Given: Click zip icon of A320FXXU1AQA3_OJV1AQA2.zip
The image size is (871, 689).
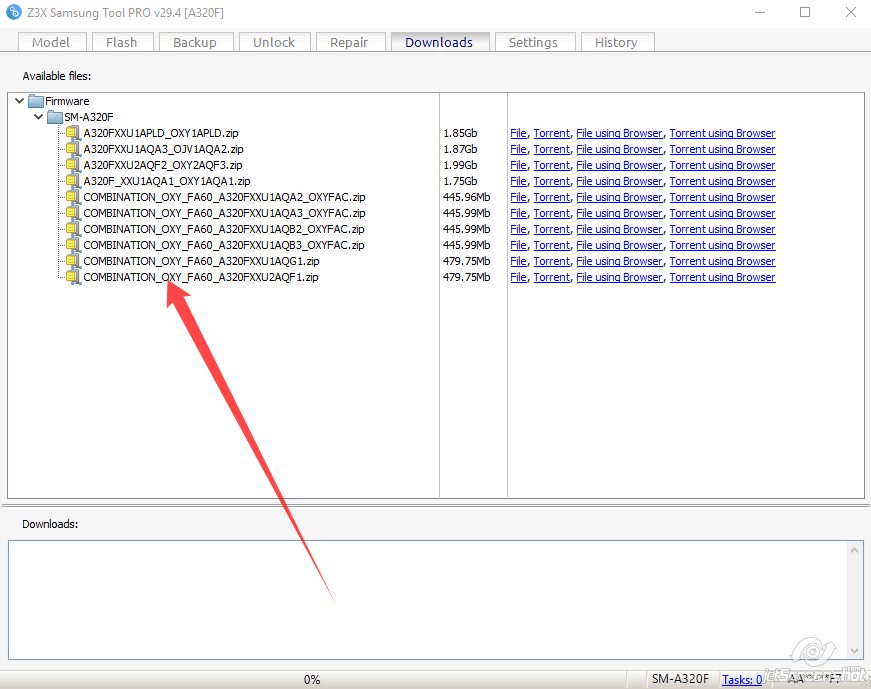Looking at the screenshot, I should 73,149.
